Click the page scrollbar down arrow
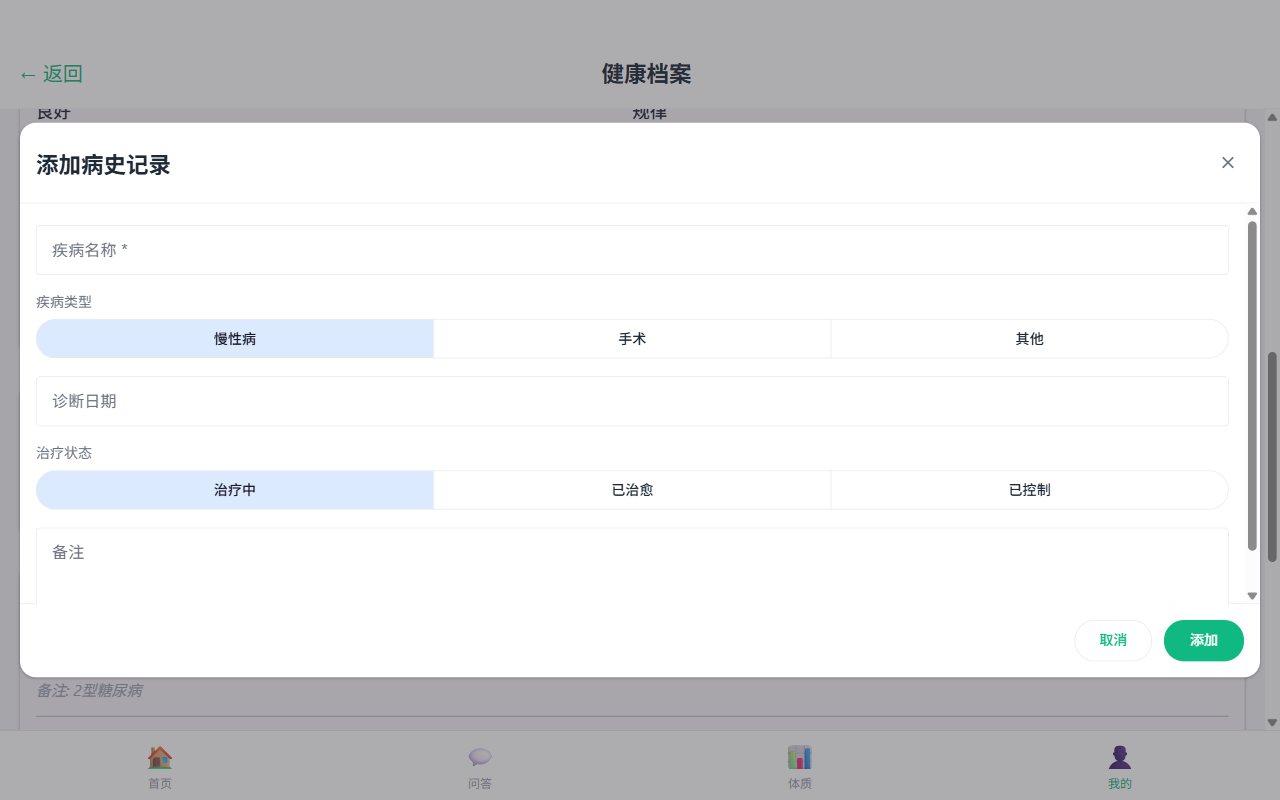1280x800 pixels. coord(1272,722)
